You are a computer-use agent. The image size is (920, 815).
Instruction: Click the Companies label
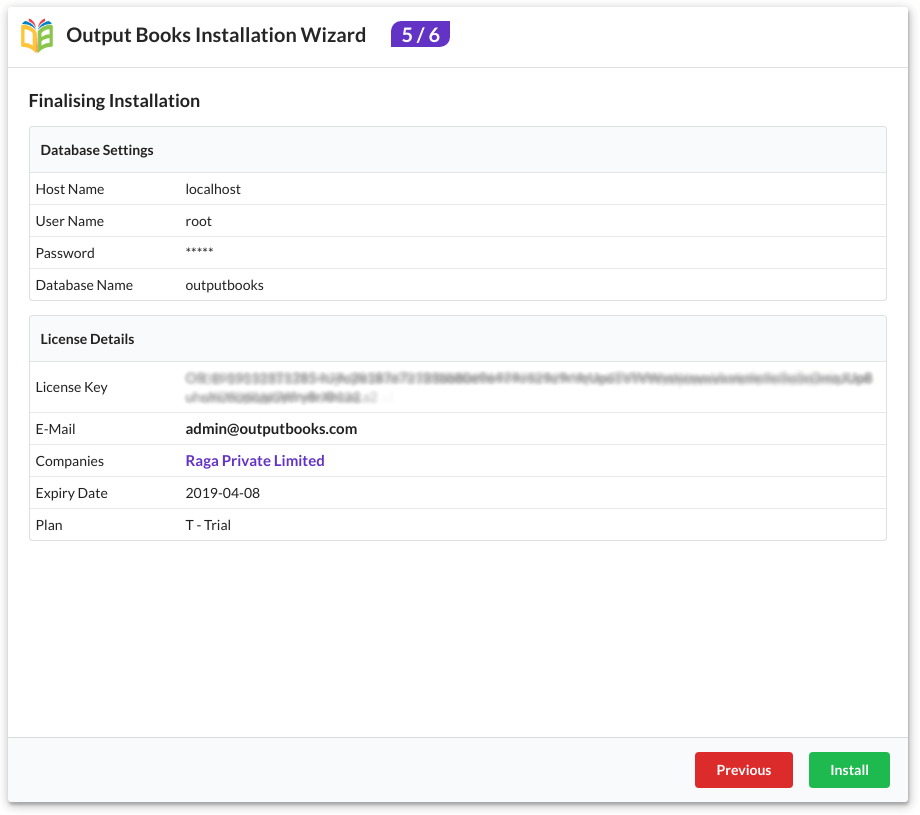click(x=70, y=461)
